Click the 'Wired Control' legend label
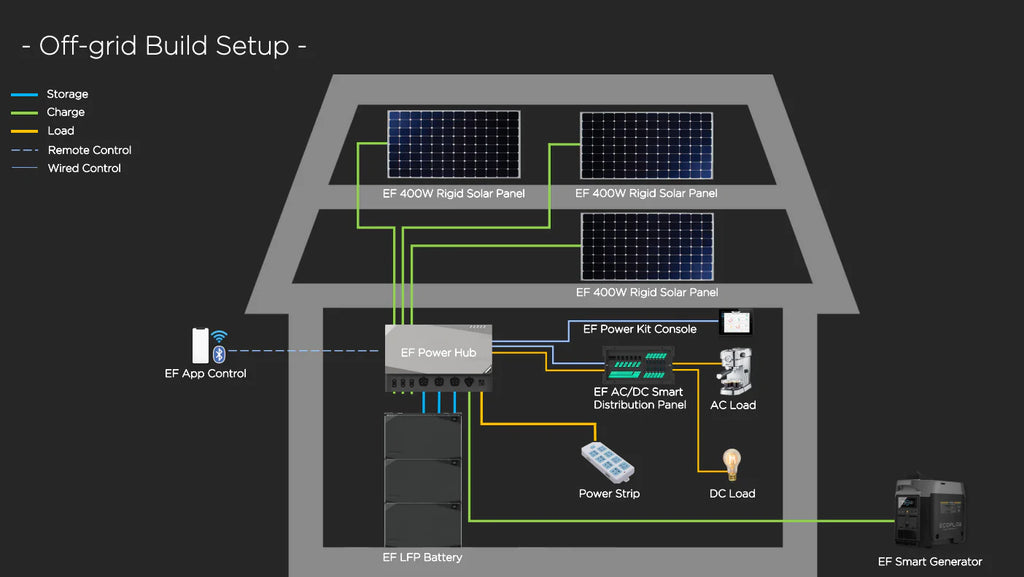This screenshot has width=1024, height=577. [84, 168]
